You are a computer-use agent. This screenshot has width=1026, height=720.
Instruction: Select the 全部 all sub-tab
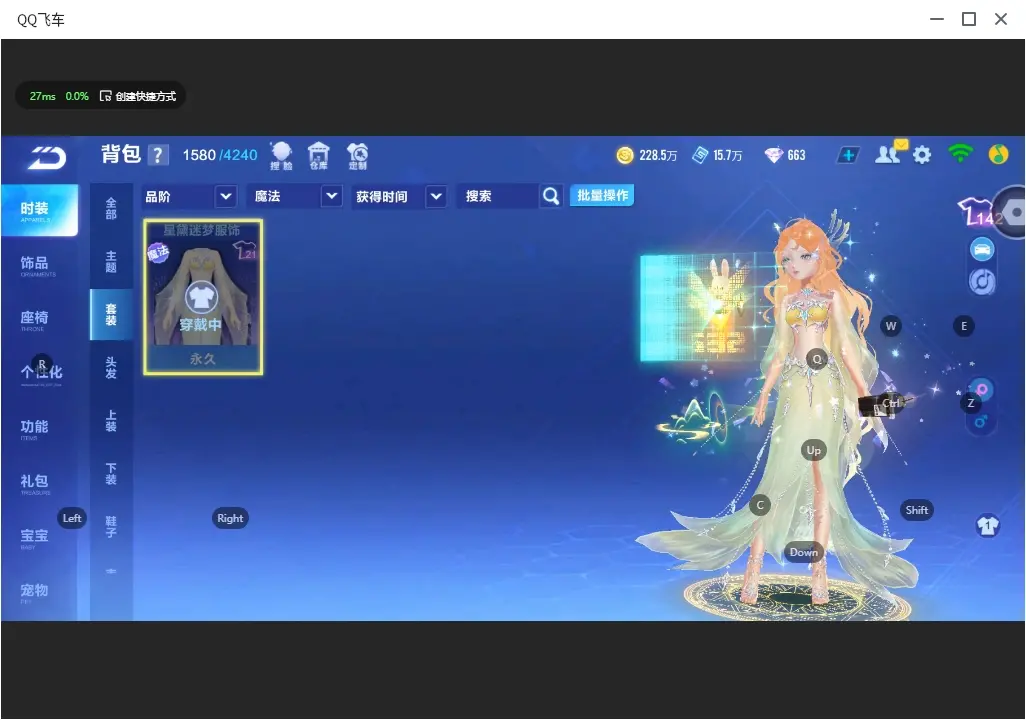tap(111, 209)
